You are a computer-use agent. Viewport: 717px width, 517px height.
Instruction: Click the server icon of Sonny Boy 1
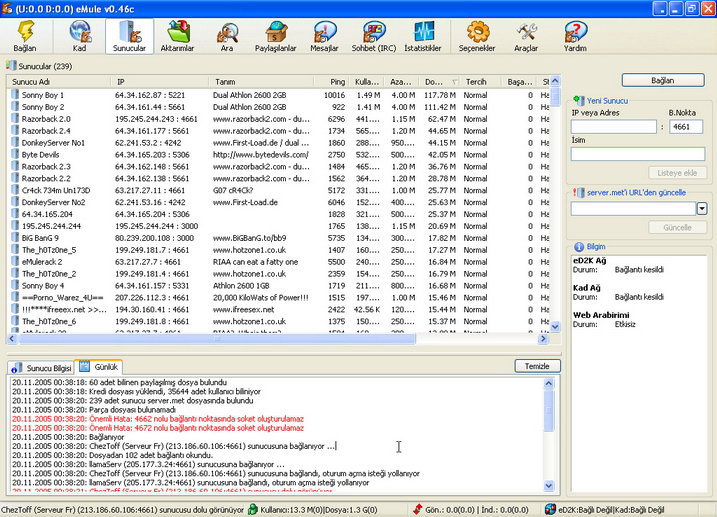click(x=15, y=95)
